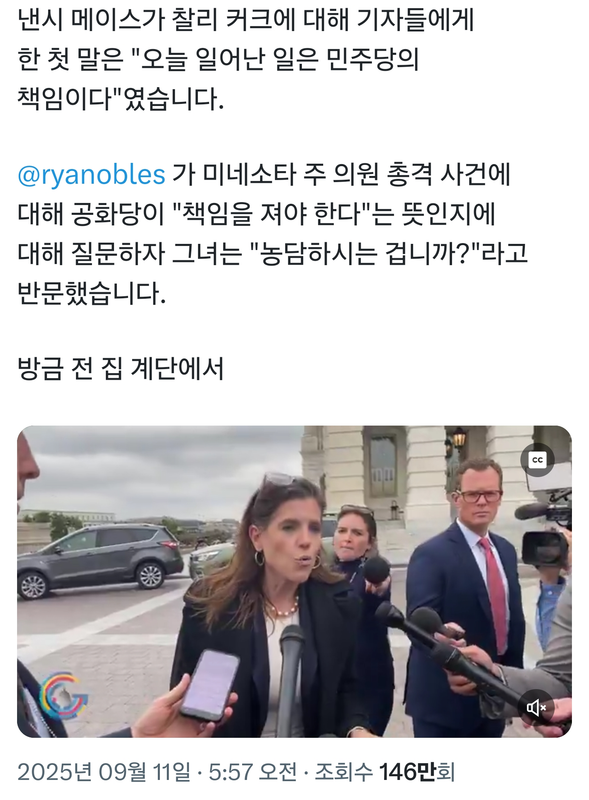This screenshot has width=589, height=800.
Task: Open the post date "2025년 09월 11일"
Action: [104, 771]
